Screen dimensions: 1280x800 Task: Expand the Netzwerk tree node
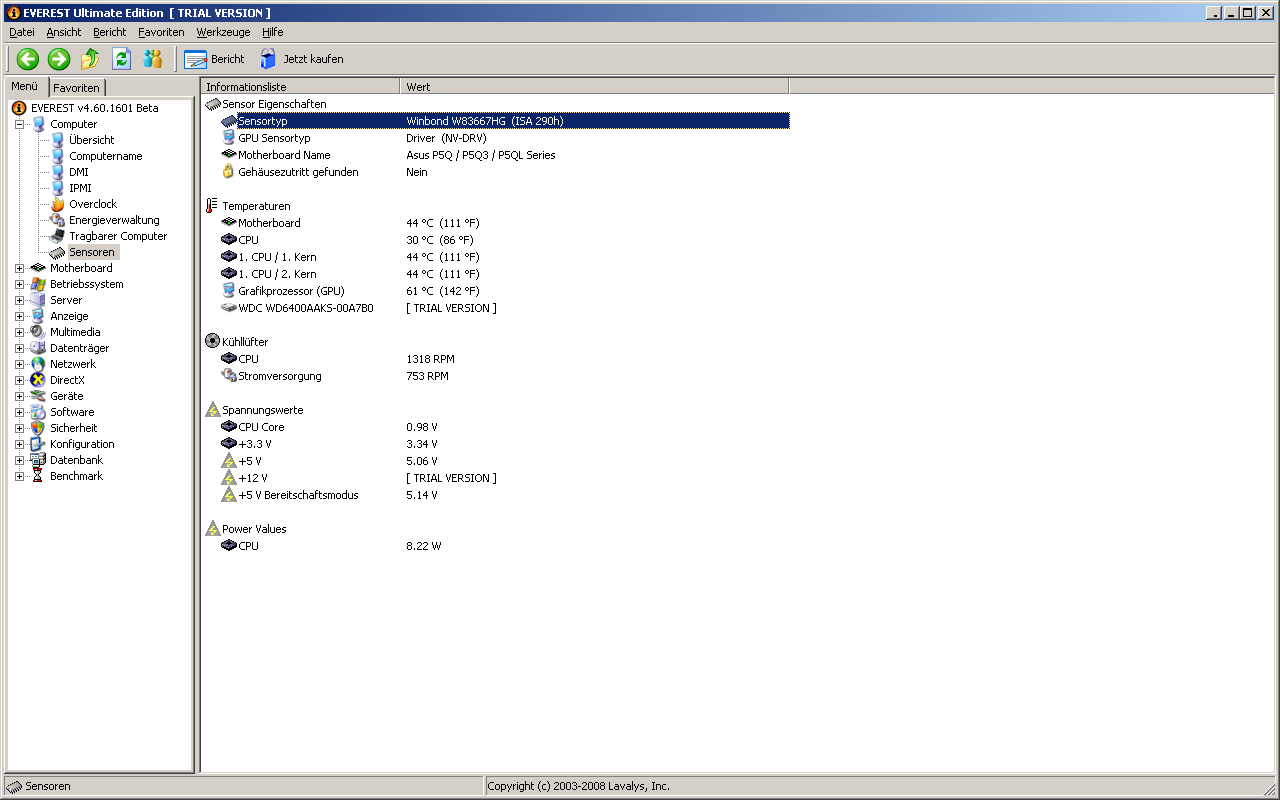click(19, 364)
